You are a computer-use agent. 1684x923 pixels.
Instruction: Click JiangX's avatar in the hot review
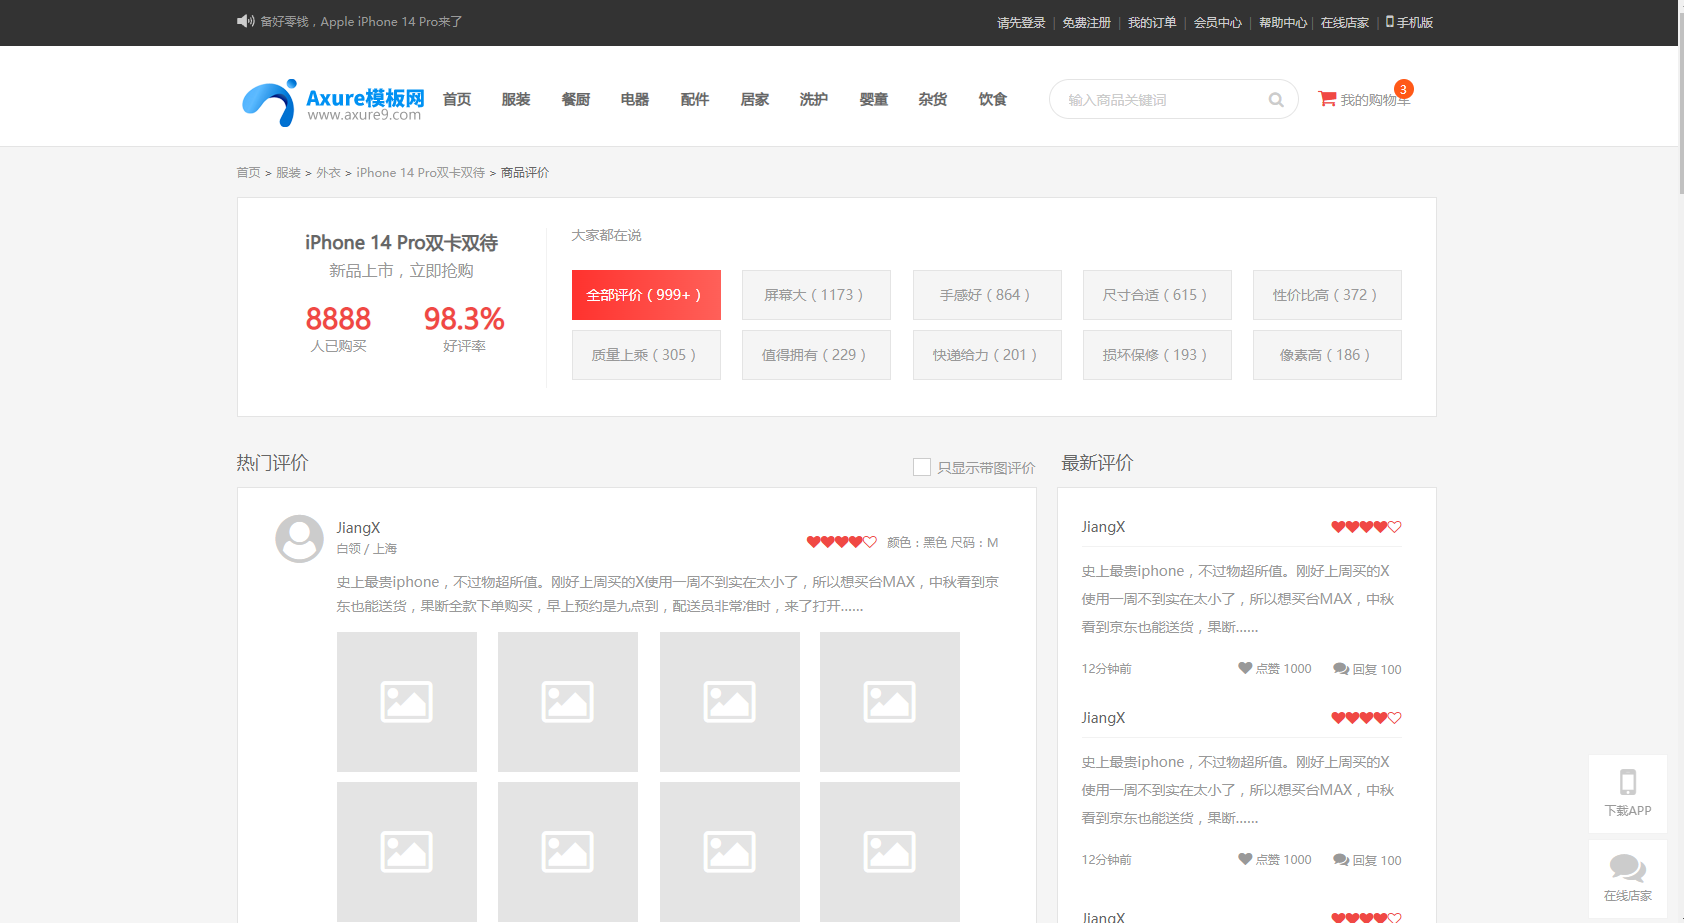299,539
